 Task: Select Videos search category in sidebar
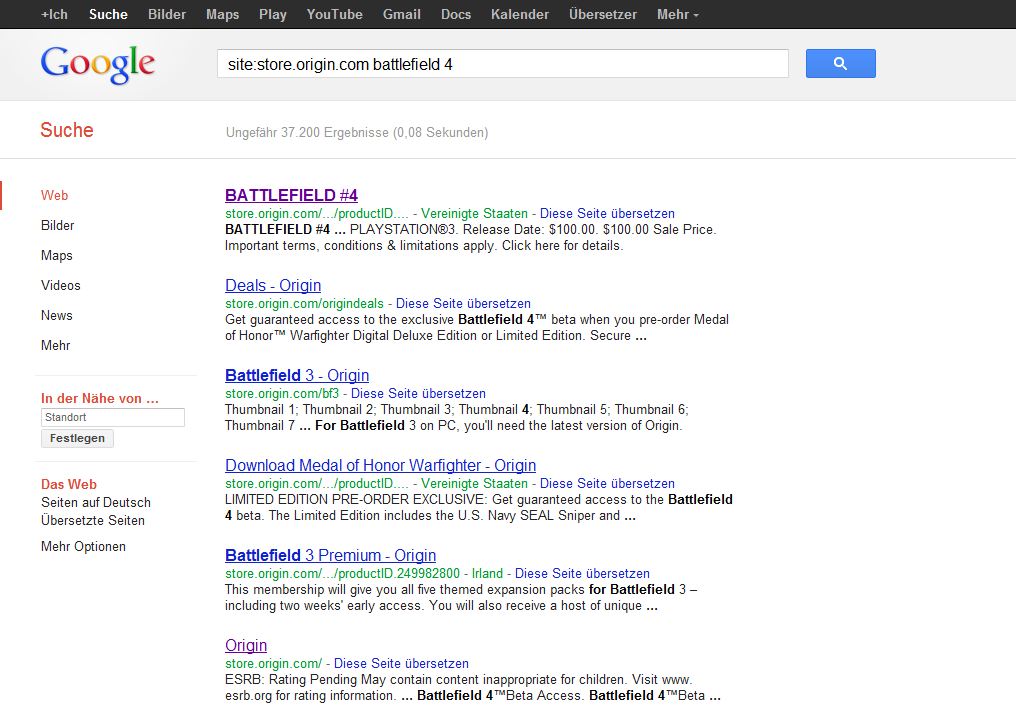(x=61, y=285)
